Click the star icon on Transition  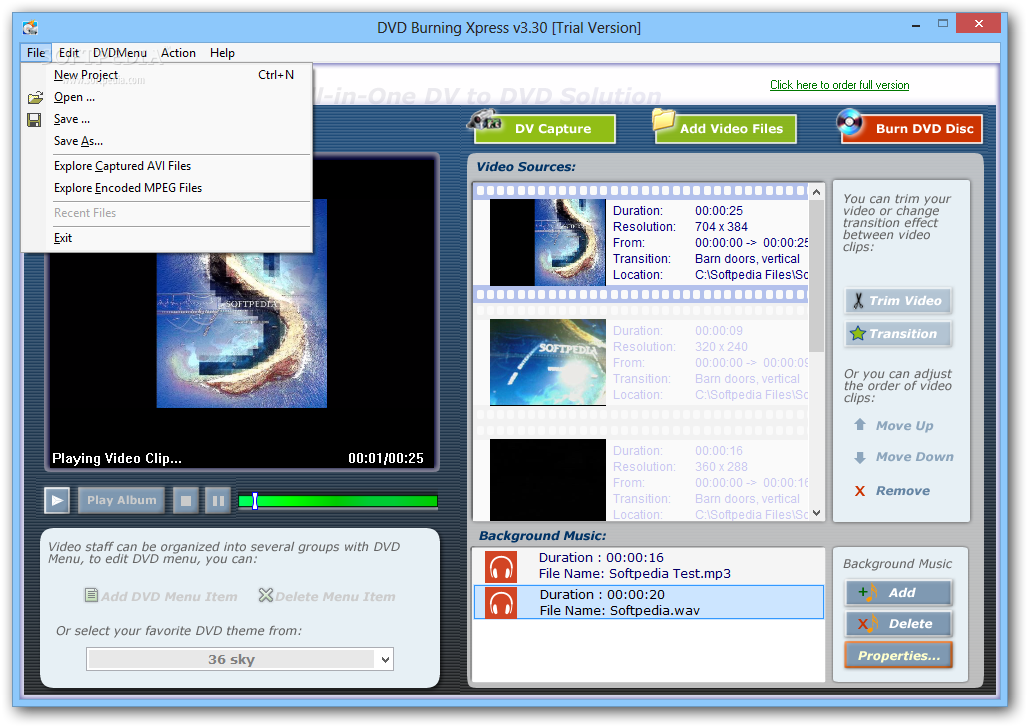coord(858,333)
